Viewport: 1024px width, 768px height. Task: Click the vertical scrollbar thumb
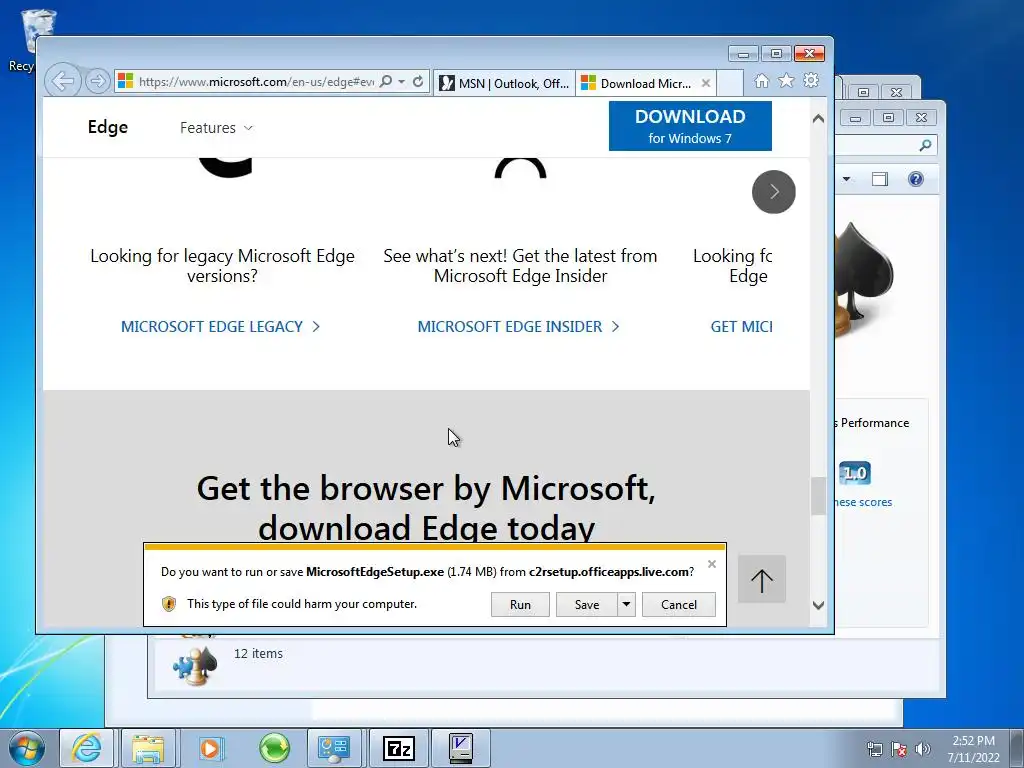pos(818,496)
